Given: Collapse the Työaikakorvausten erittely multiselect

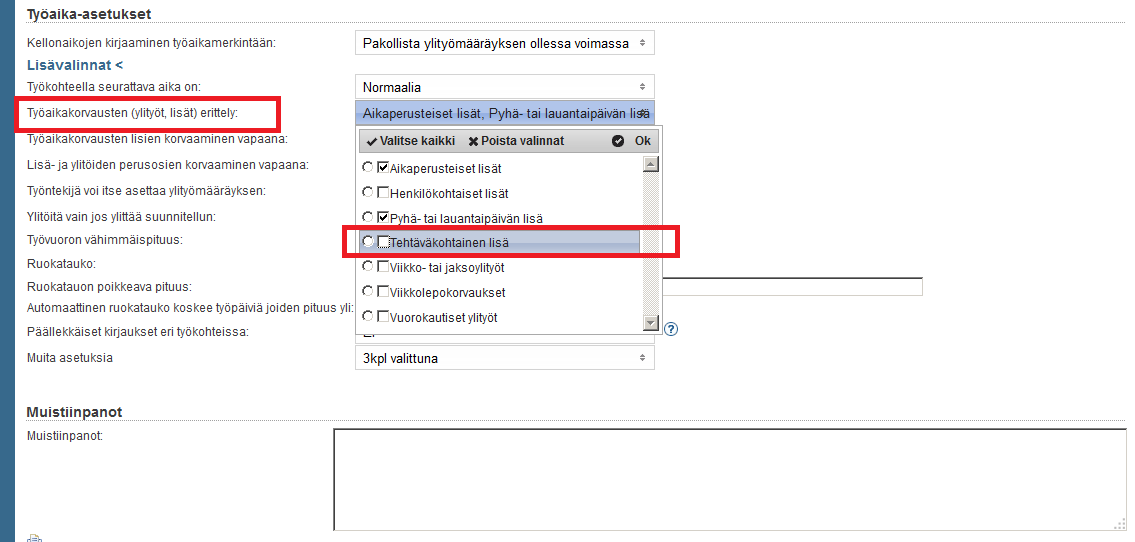Looking at the screenshot, I should pos(504,113).
